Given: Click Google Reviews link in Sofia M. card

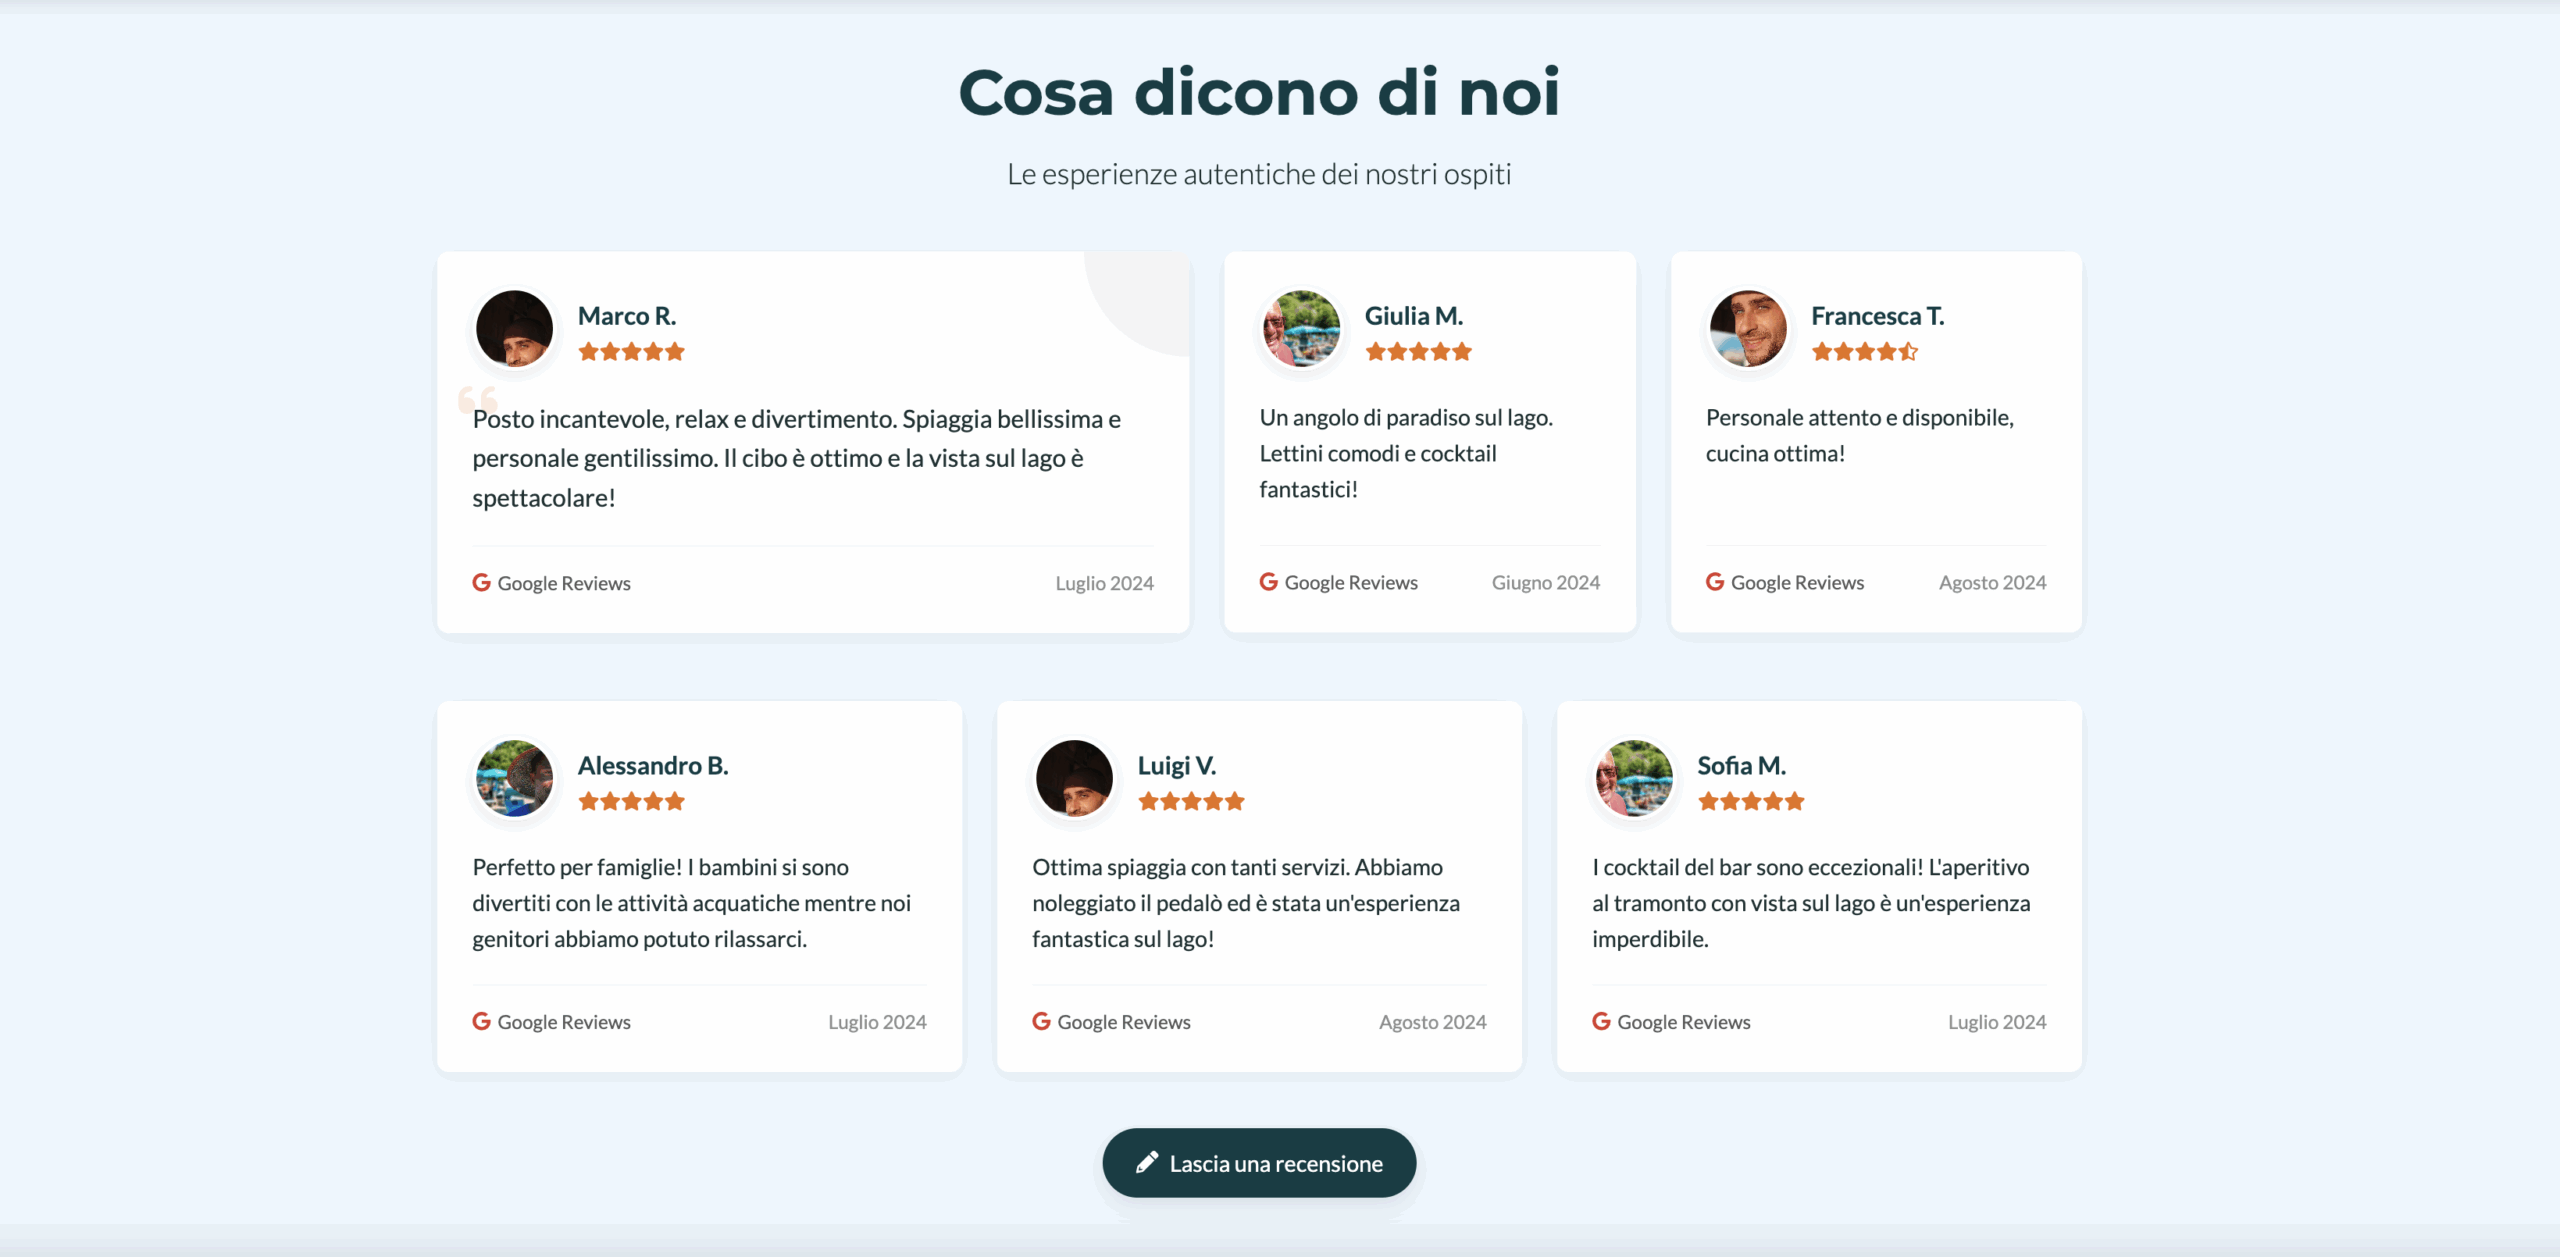Looking at the screenshot, I should tap(1683, 1022).
